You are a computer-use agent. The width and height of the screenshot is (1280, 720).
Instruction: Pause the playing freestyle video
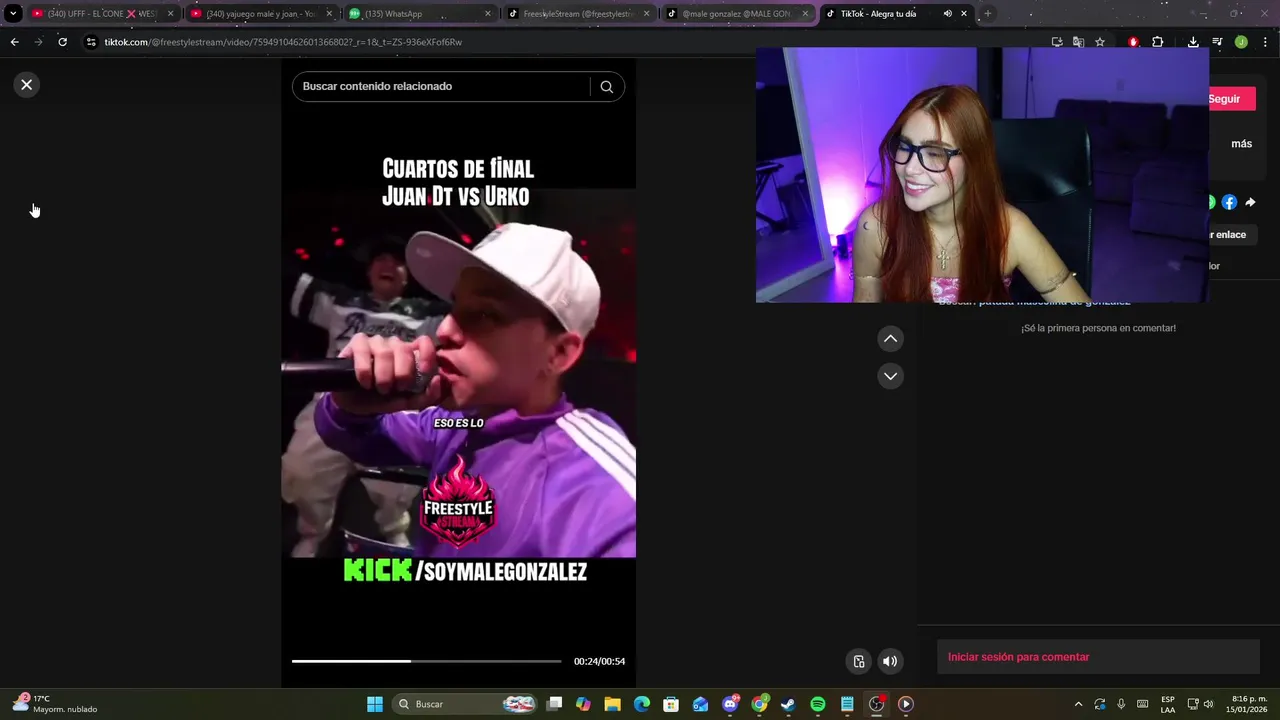click(x=458, y=372)
